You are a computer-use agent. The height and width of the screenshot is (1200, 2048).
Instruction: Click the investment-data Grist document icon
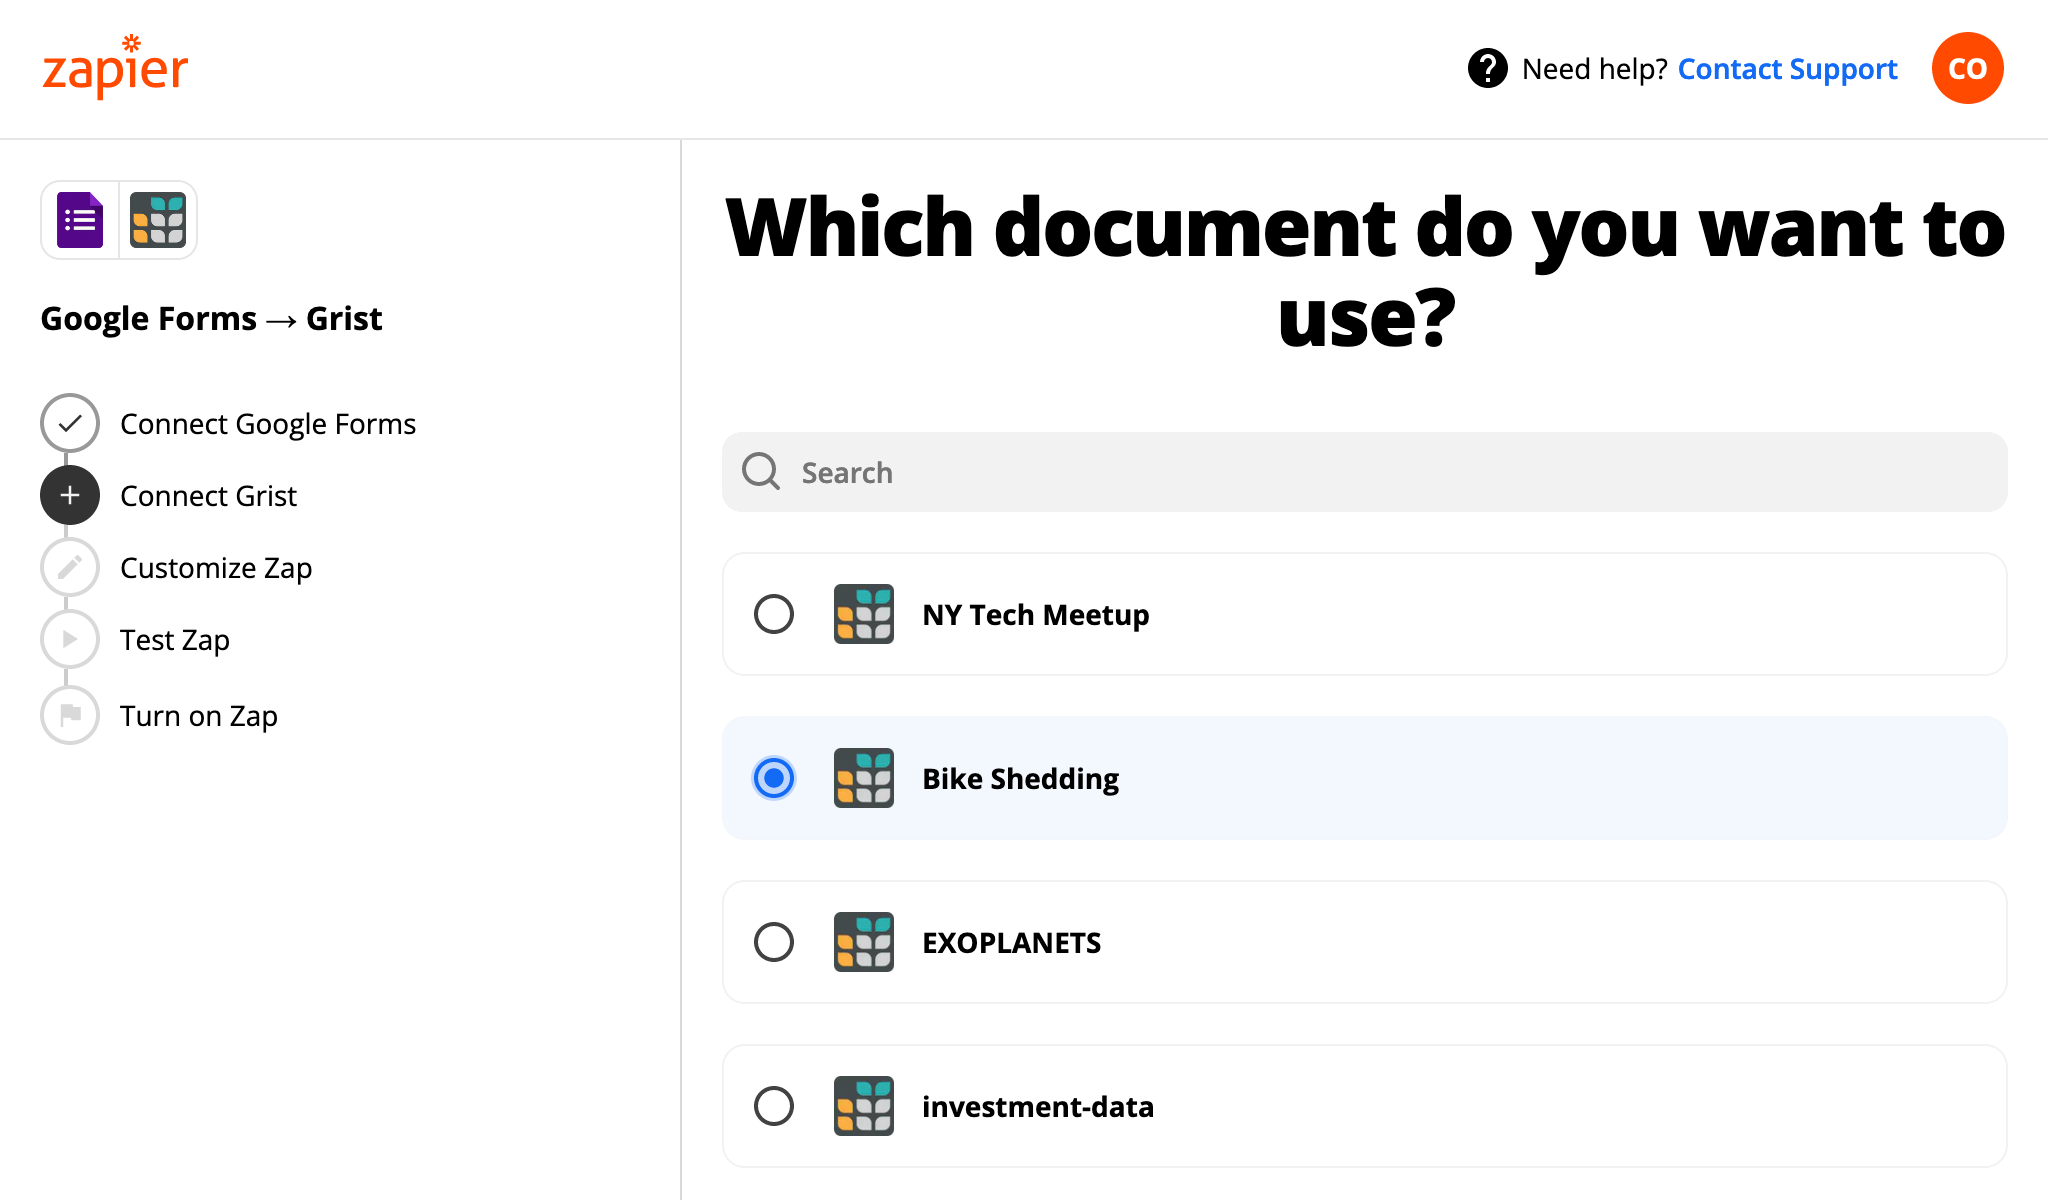[x=863, y=1106]
